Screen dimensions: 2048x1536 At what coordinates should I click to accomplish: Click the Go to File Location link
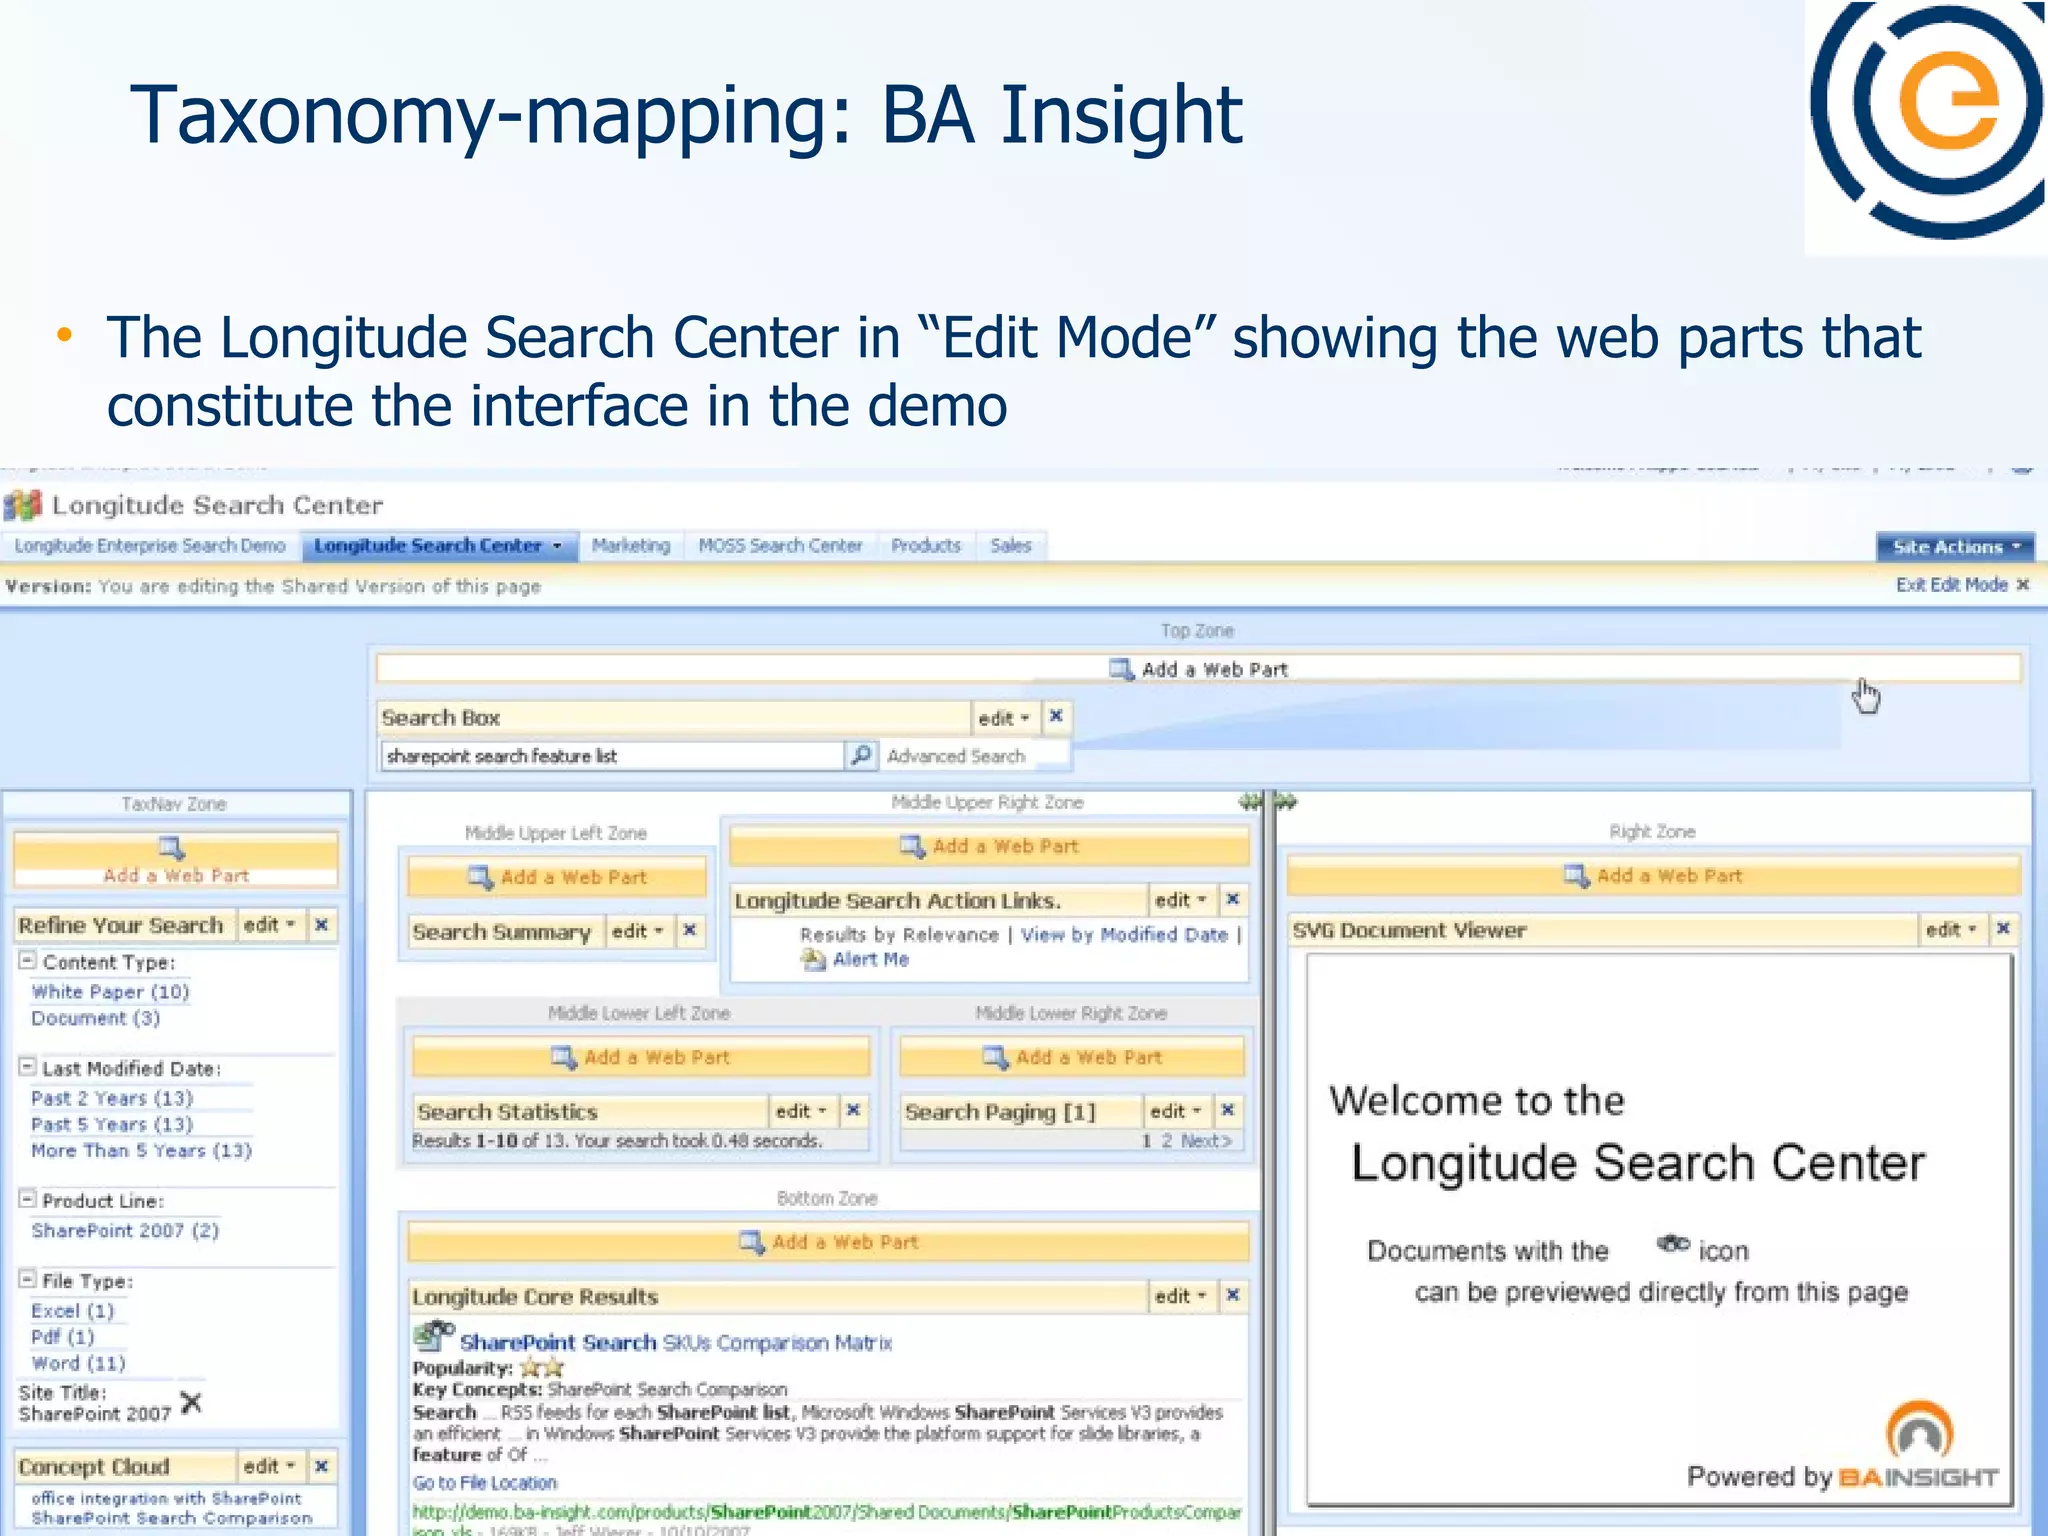[x=484, y=1483]
